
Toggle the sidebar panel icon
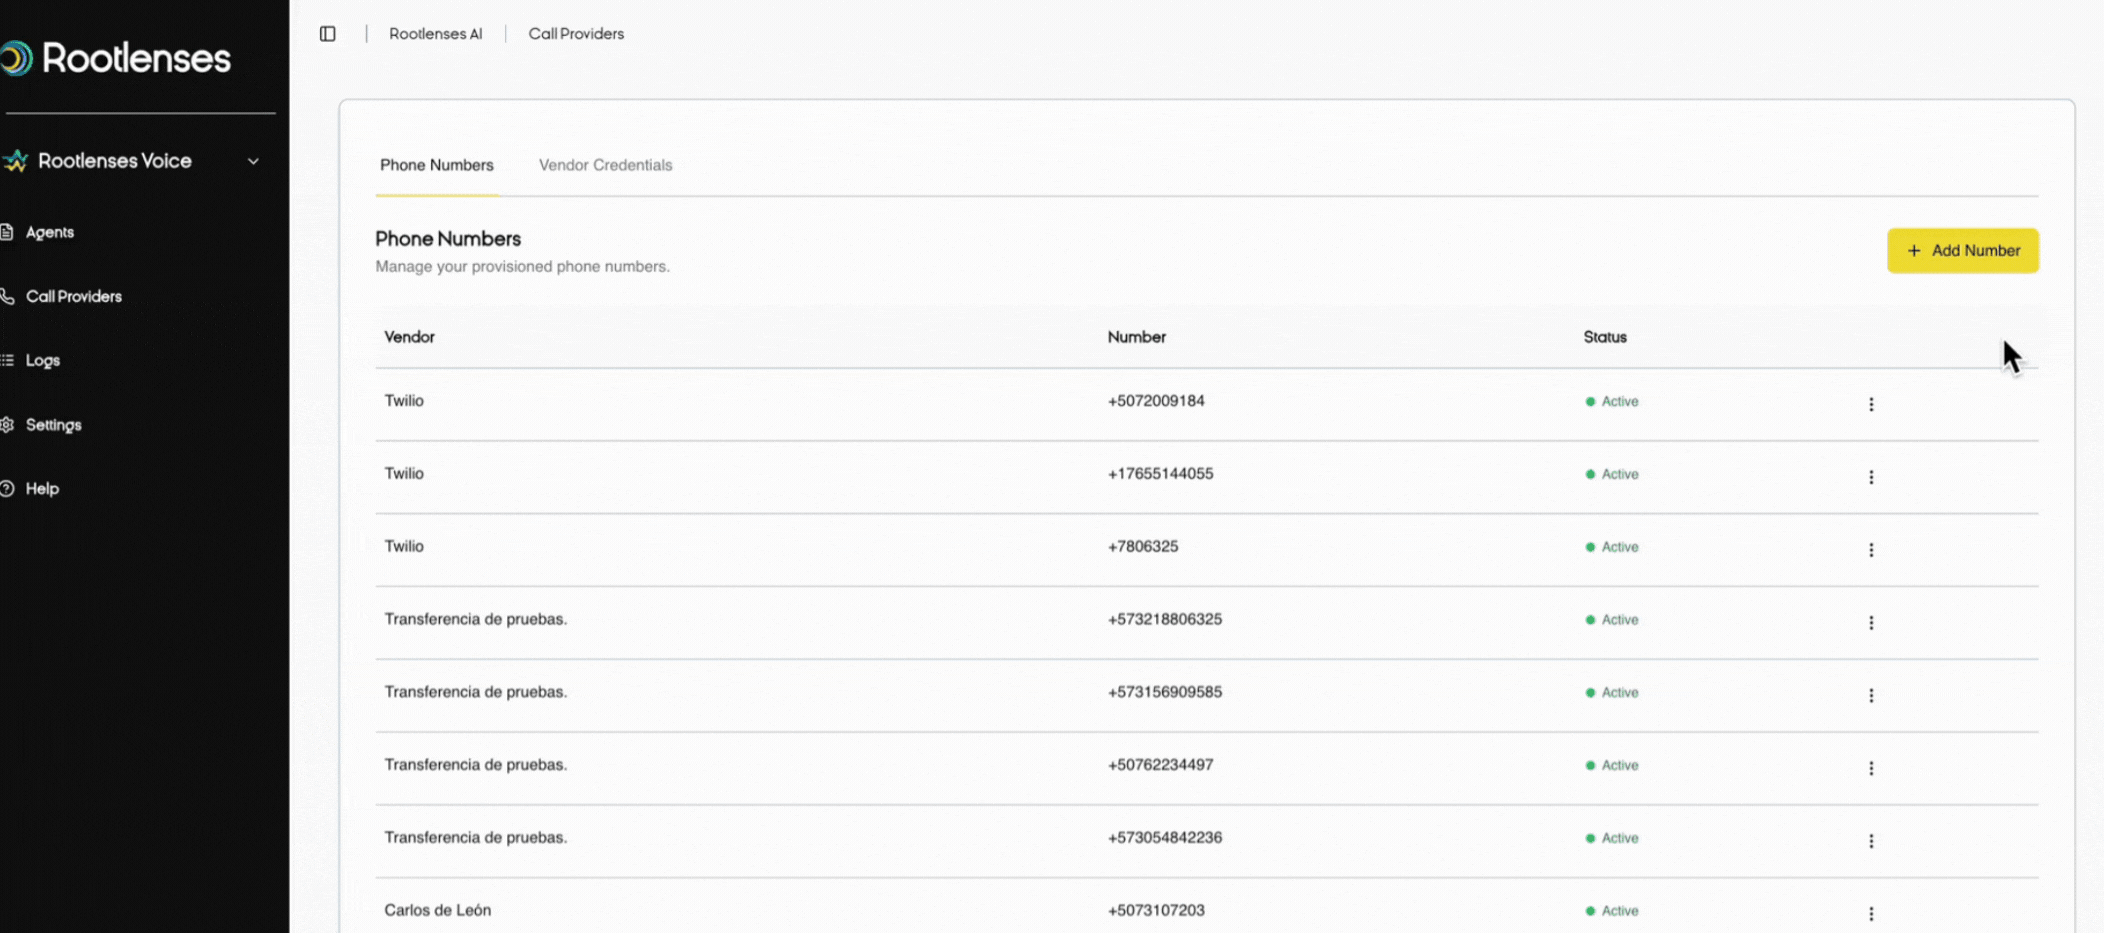pyautogui.click(x=327, y=34)
